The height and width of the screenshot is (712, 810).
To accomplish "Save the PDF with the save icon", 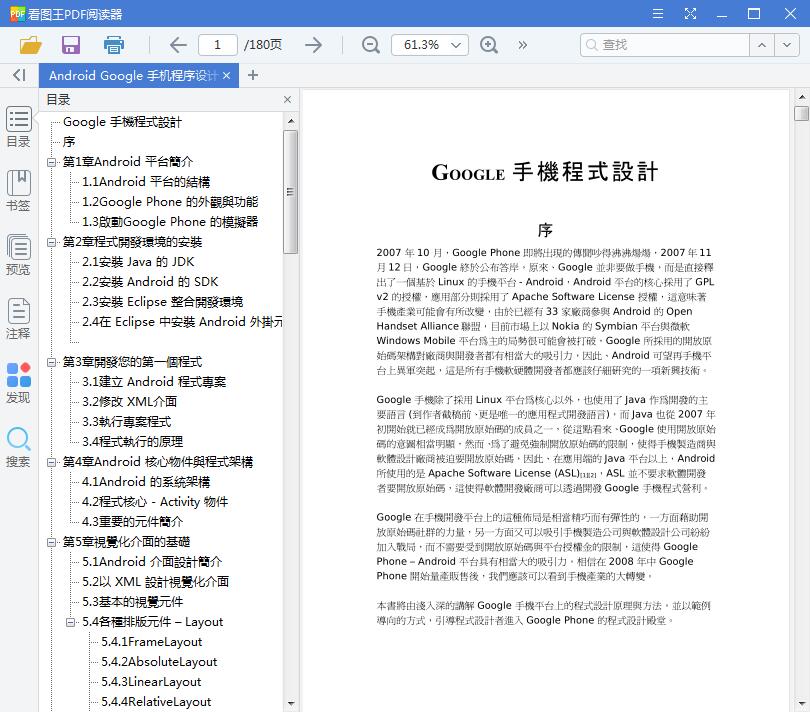I will [x=70, y=45].
